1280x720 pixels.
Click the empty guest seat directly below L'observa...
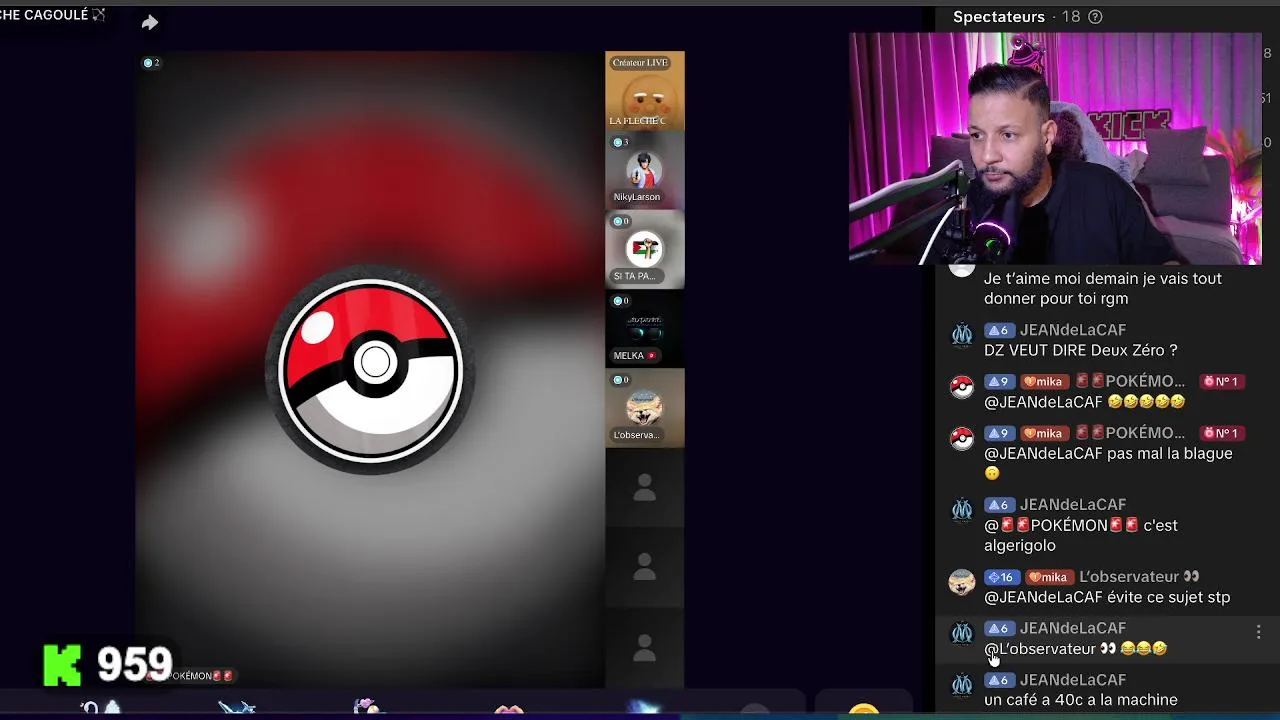pos(644,487)
